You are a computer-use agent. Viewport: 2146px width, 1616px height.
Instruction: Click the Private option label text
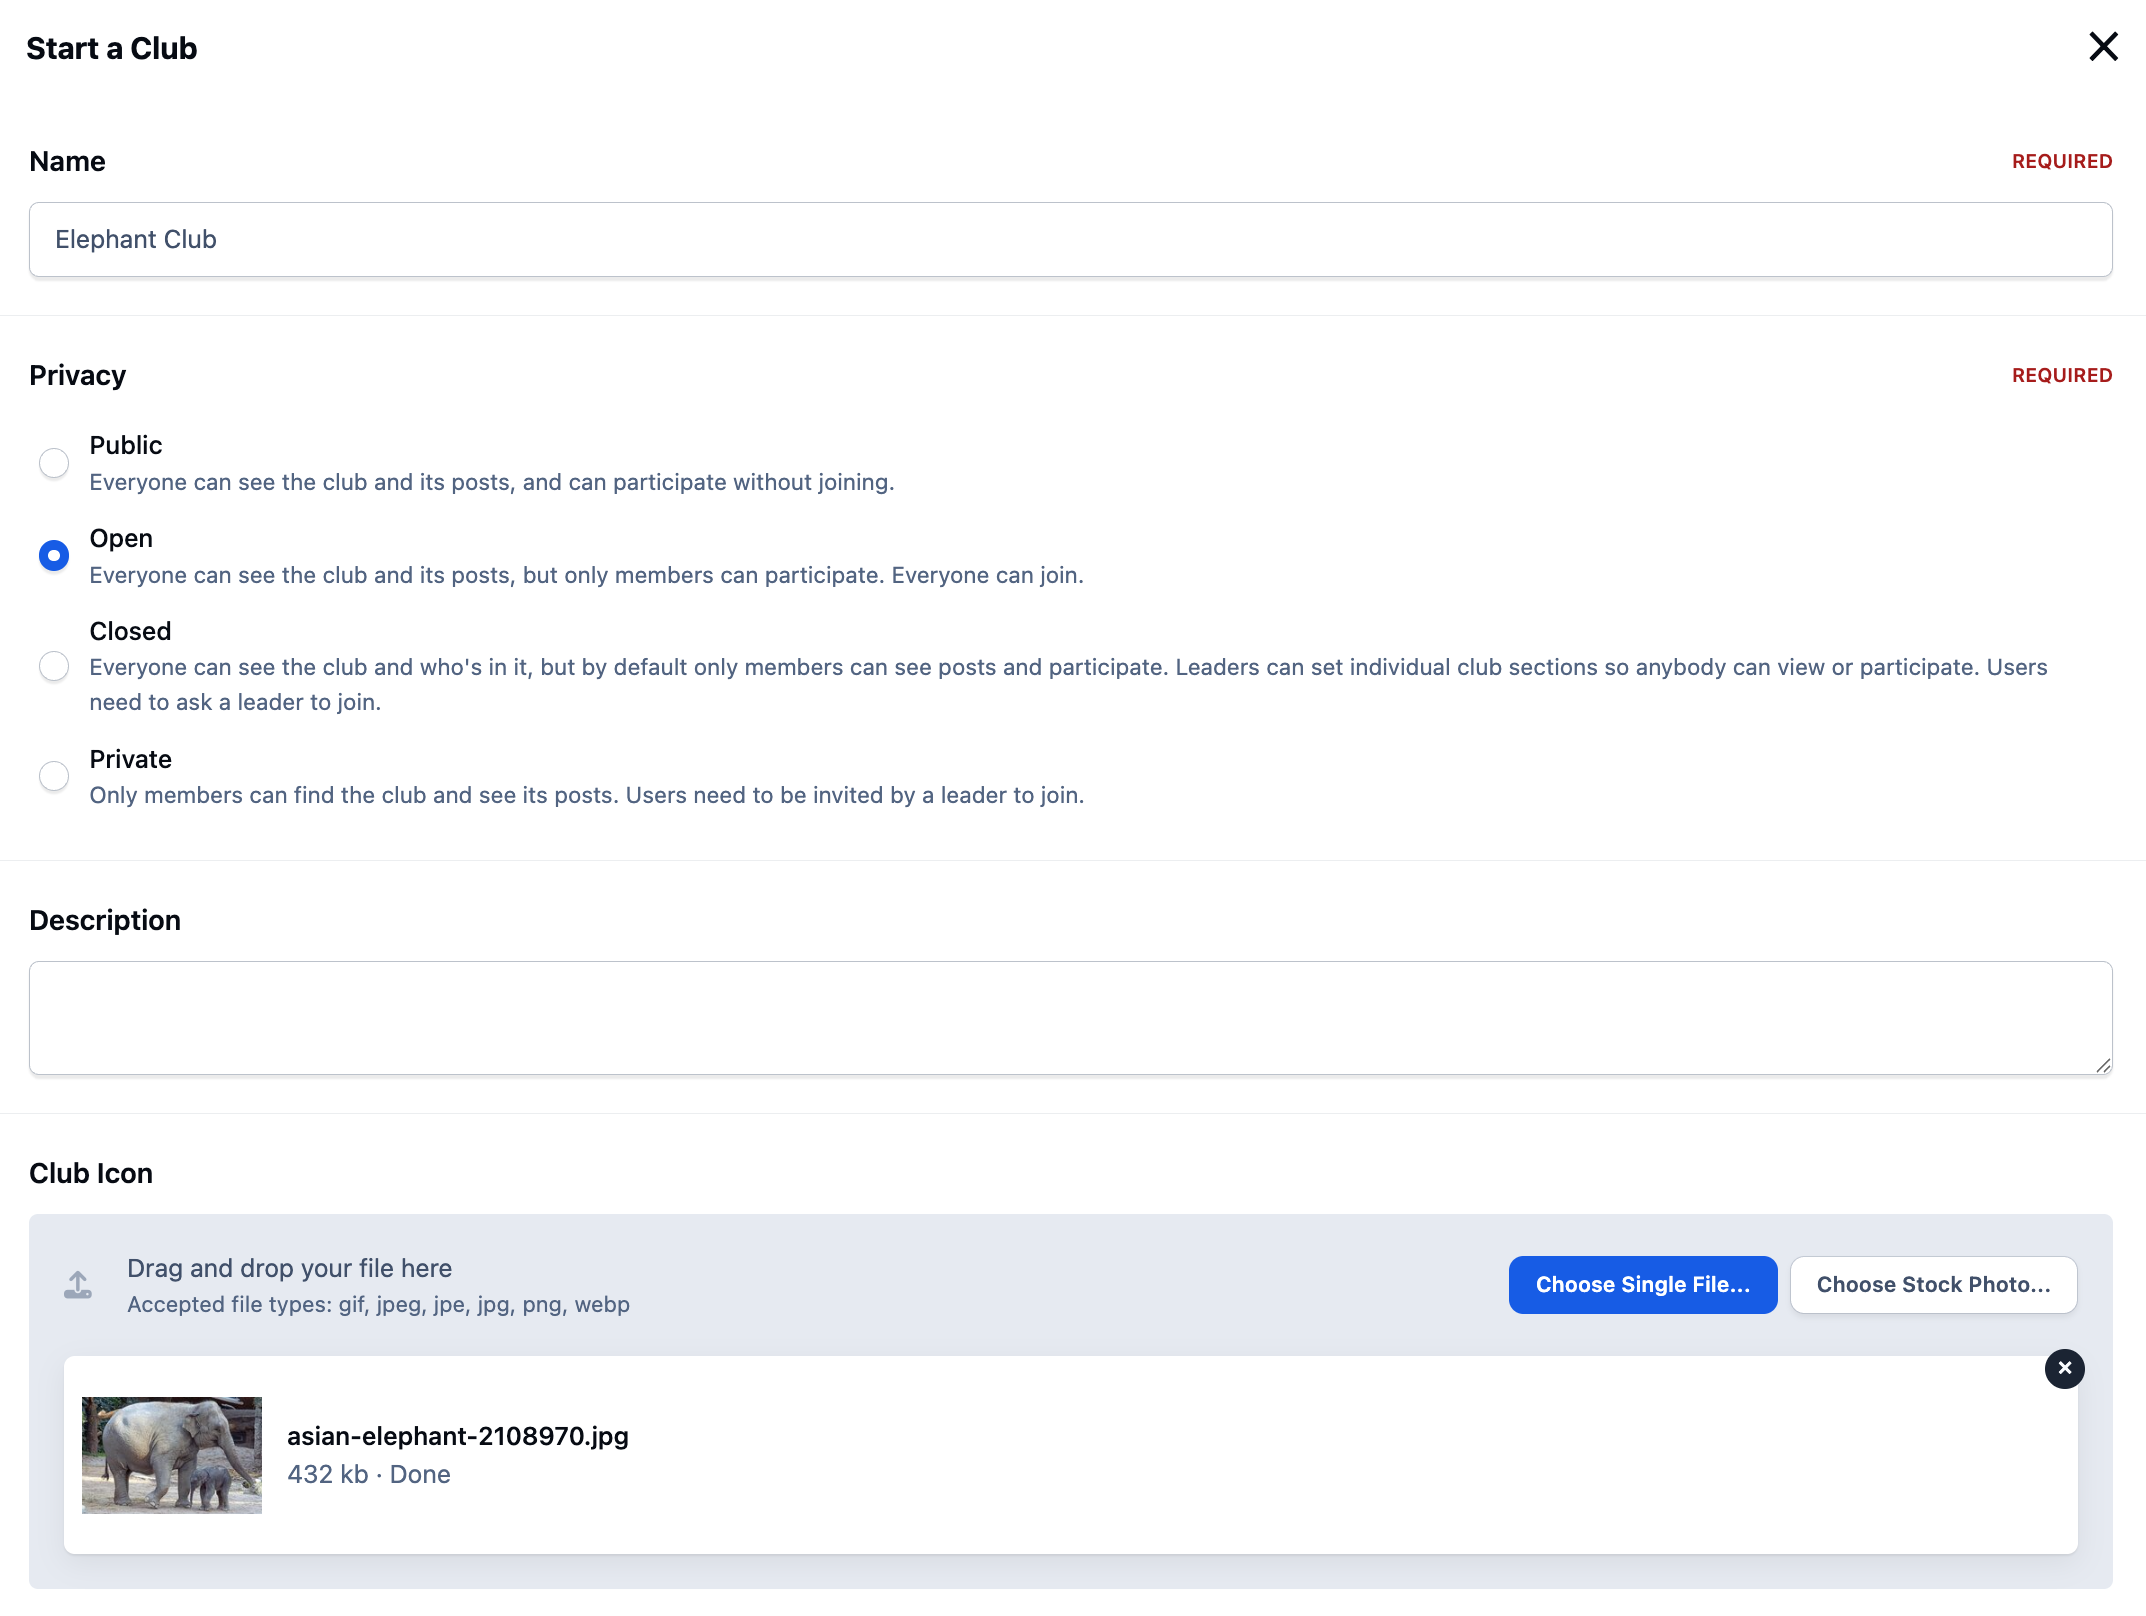pyautogui.click(x=130, y=759)
